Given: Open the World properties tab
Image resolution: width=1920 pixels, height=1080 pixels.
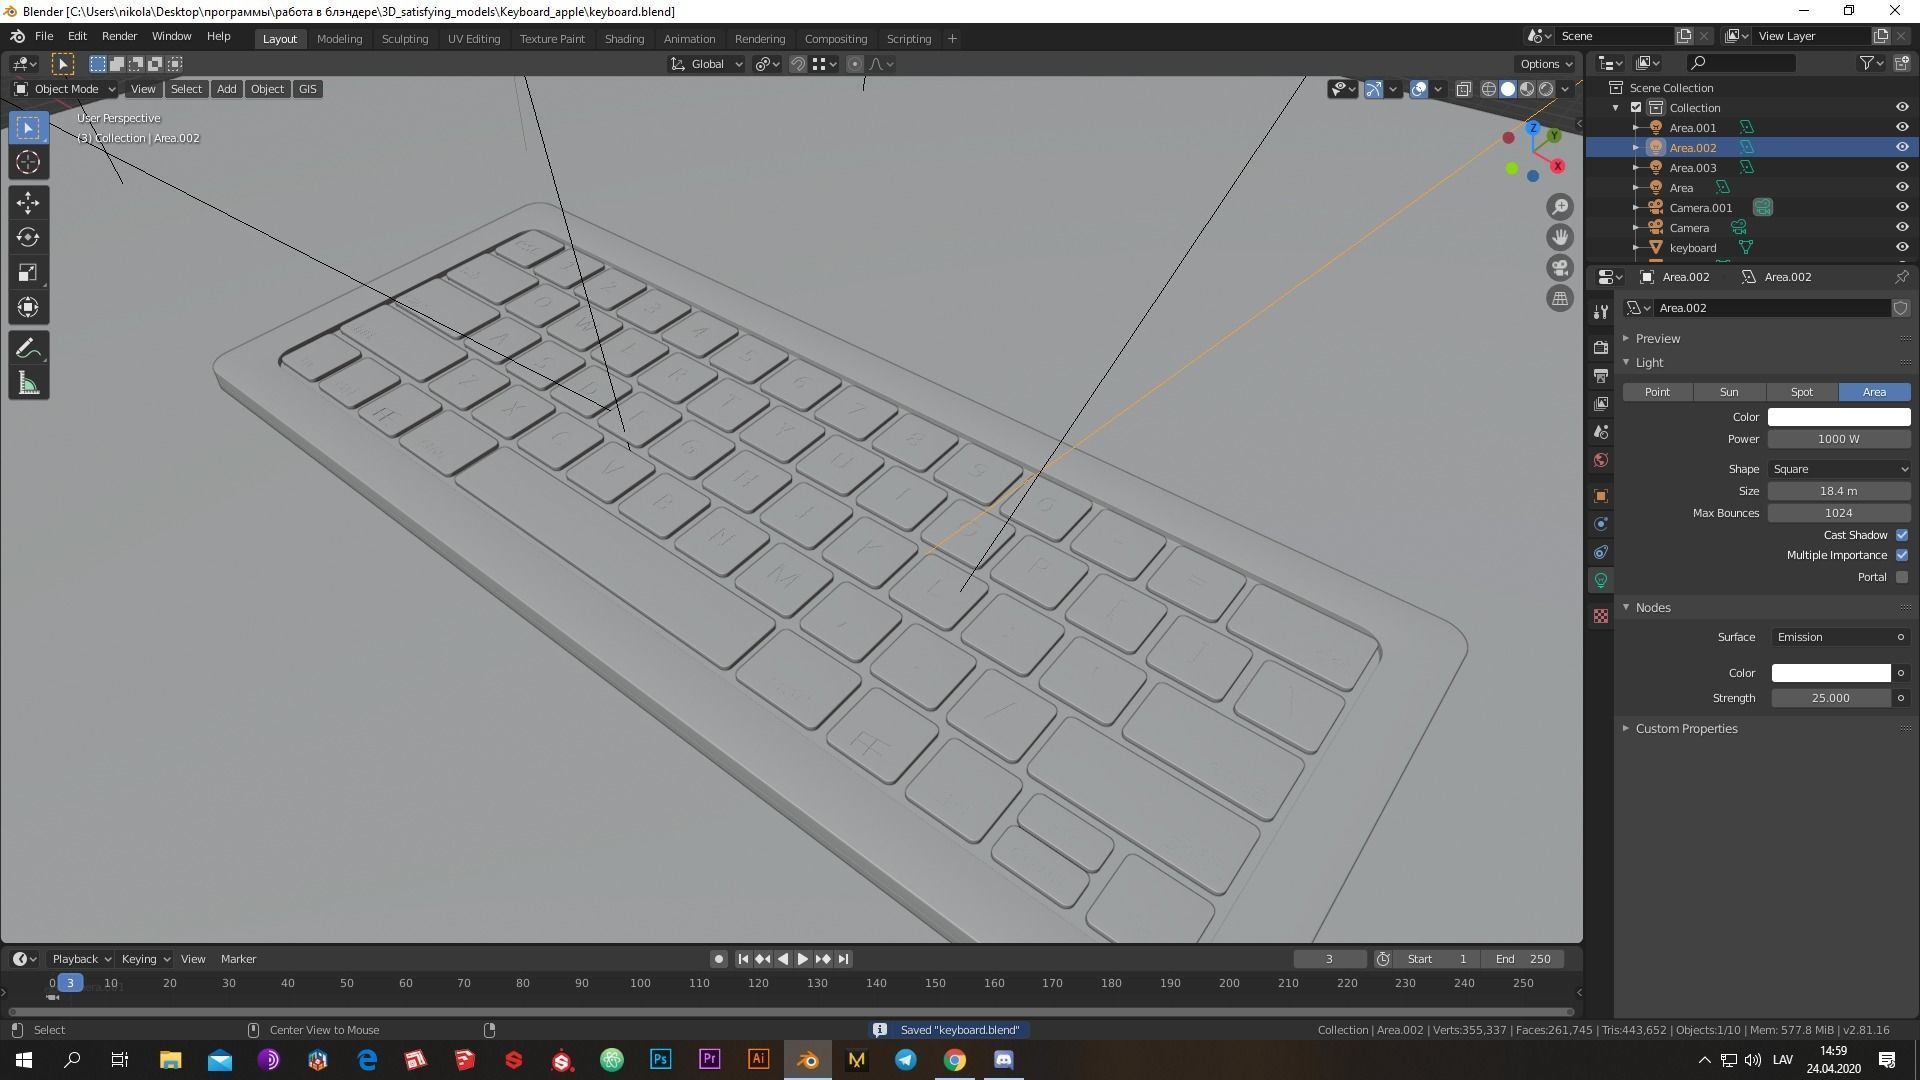Looking at the screenshot, I should 1601,460.
